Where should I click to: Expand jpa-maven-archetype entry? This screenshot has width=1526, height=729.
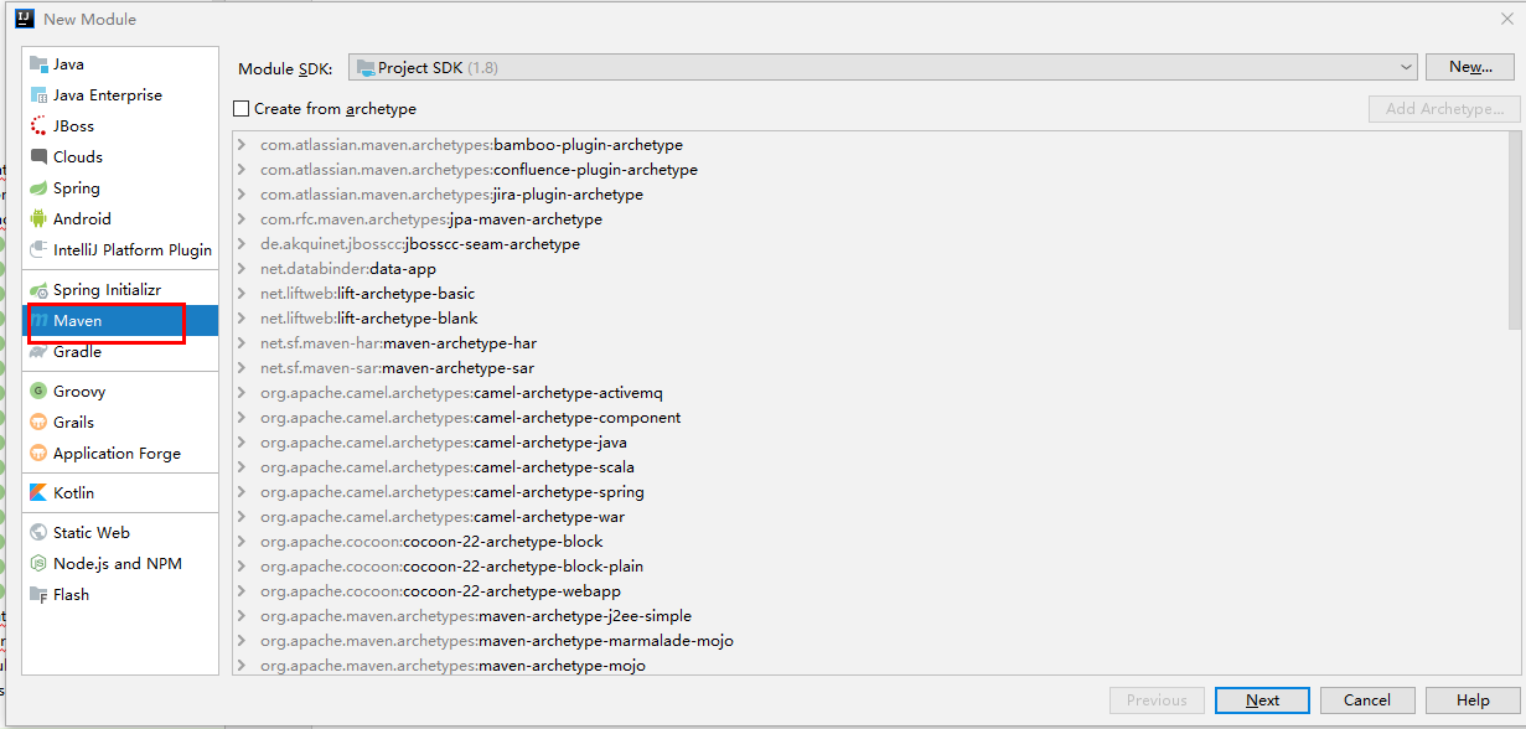click(242, 219)
